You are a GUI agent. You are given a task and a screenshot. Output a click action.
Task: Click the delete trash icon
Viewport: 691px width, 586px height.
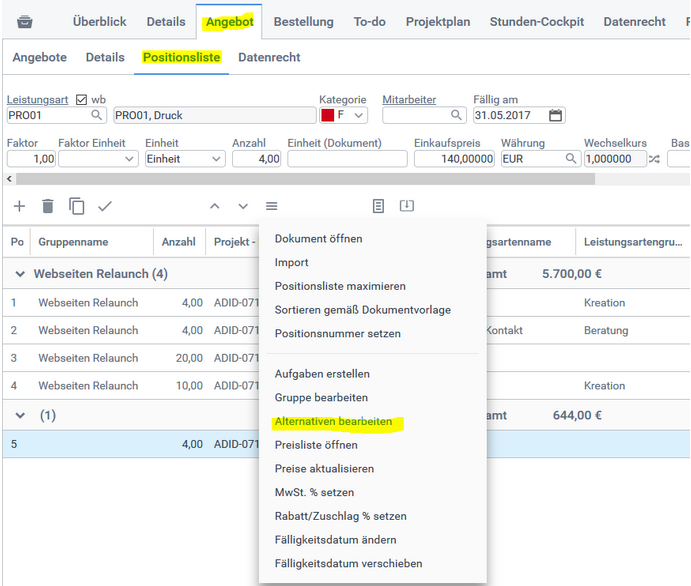click(x=48, y=206)
